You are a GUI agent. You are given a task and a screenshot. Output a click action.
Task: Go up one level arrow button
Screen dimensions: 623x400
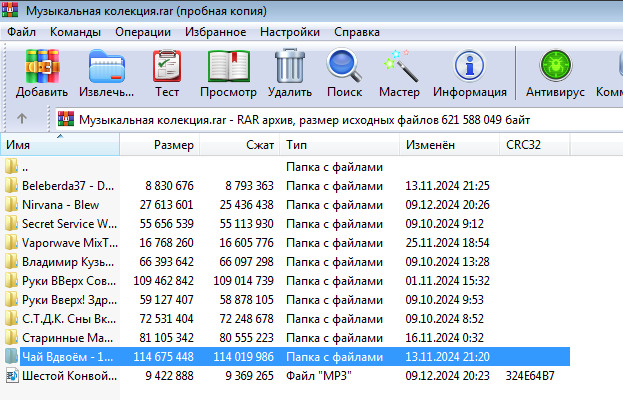click(x=22, y=118)
